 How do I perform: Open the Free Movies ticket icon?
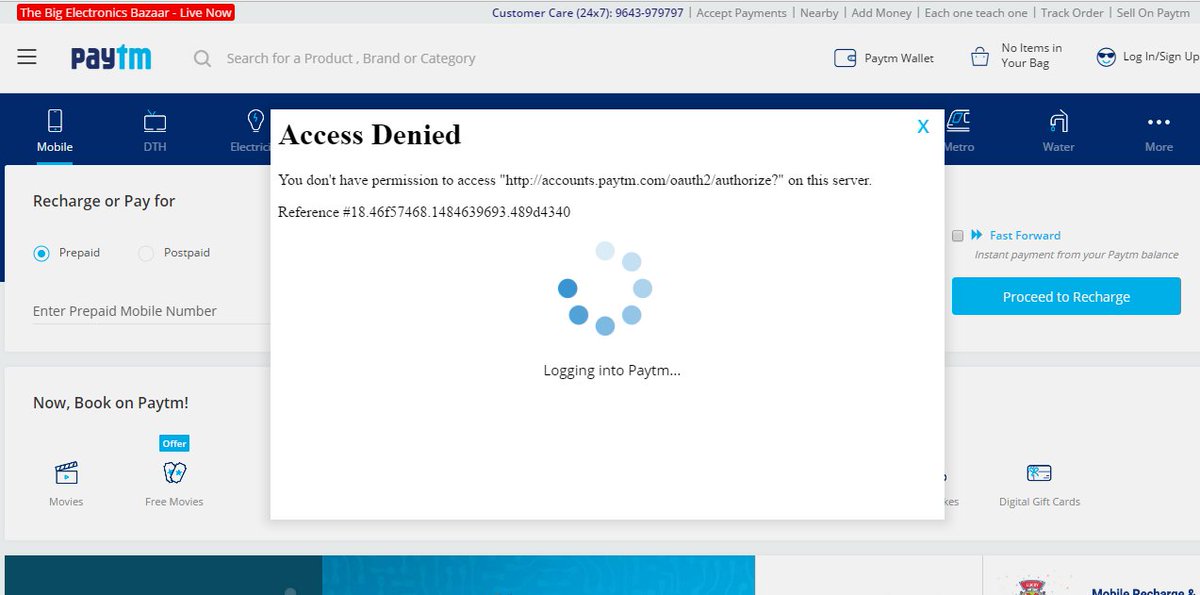coord(174,472)
